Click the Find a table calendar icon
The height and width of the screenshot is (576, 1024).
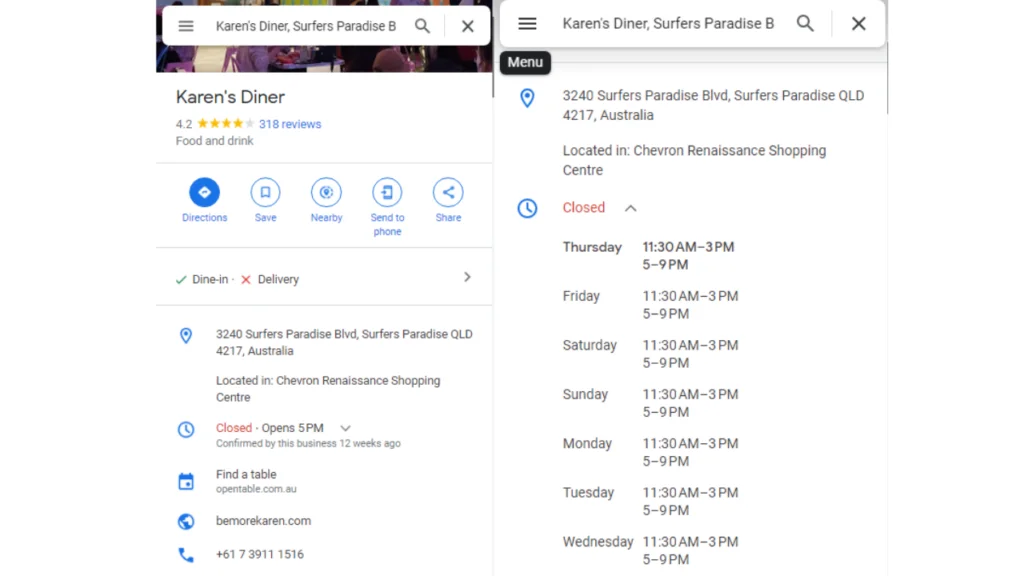coord(186,481)
